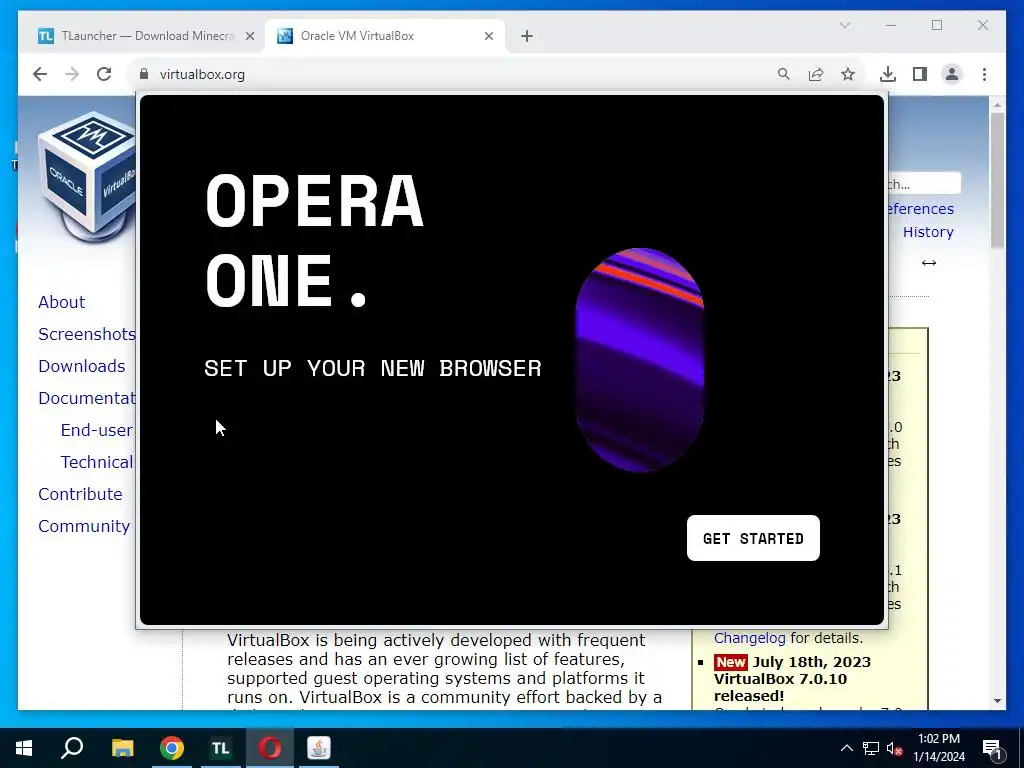The height and width of the screenshot is (768, 1024).
Task: View site info via the padlock icon
Action: pos(144,74)
